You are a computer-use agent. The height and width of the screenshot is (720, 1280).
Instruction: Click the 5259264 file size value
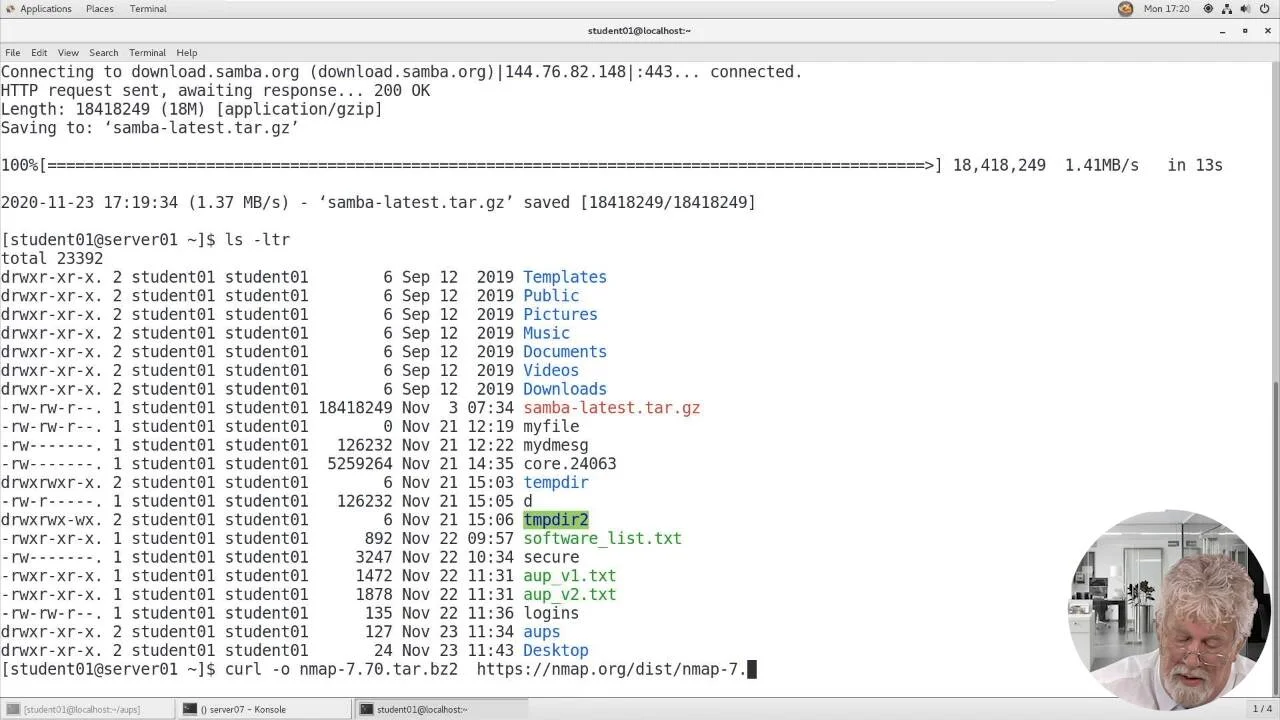tap(360, 464)
